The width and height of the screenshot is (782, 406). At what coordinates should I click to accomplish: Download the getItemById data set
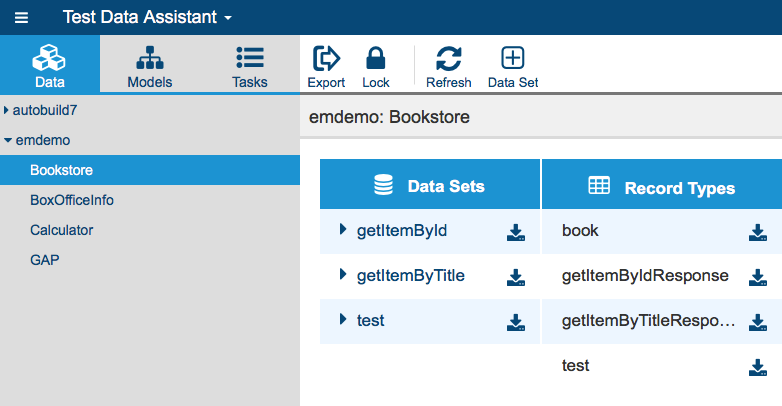tap(516, 232)
